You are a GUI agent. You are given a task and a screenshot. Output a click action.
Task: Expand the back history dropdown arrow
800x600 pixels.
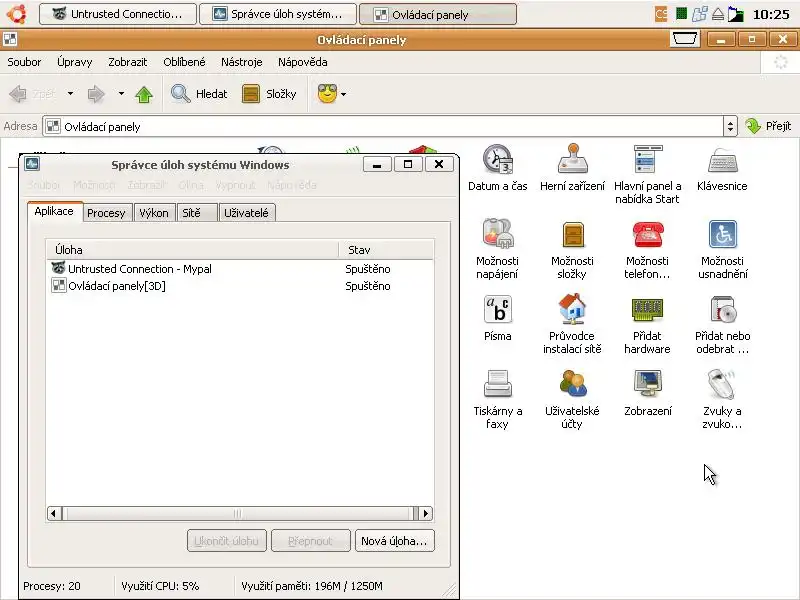point(70,93)
